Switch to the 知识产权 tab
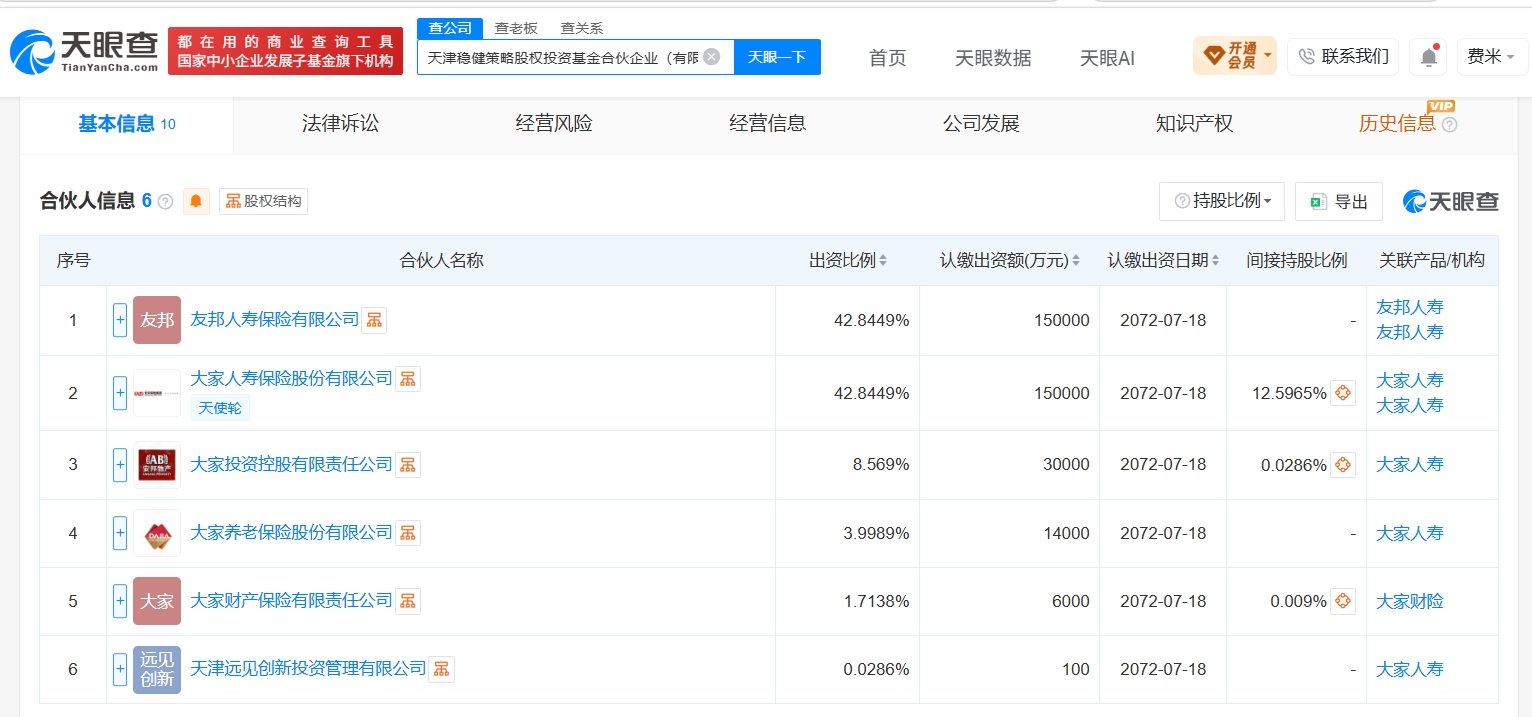The width and height of the screenshot is (1532, 717). pyautogui.click(x=1194, y=124)
